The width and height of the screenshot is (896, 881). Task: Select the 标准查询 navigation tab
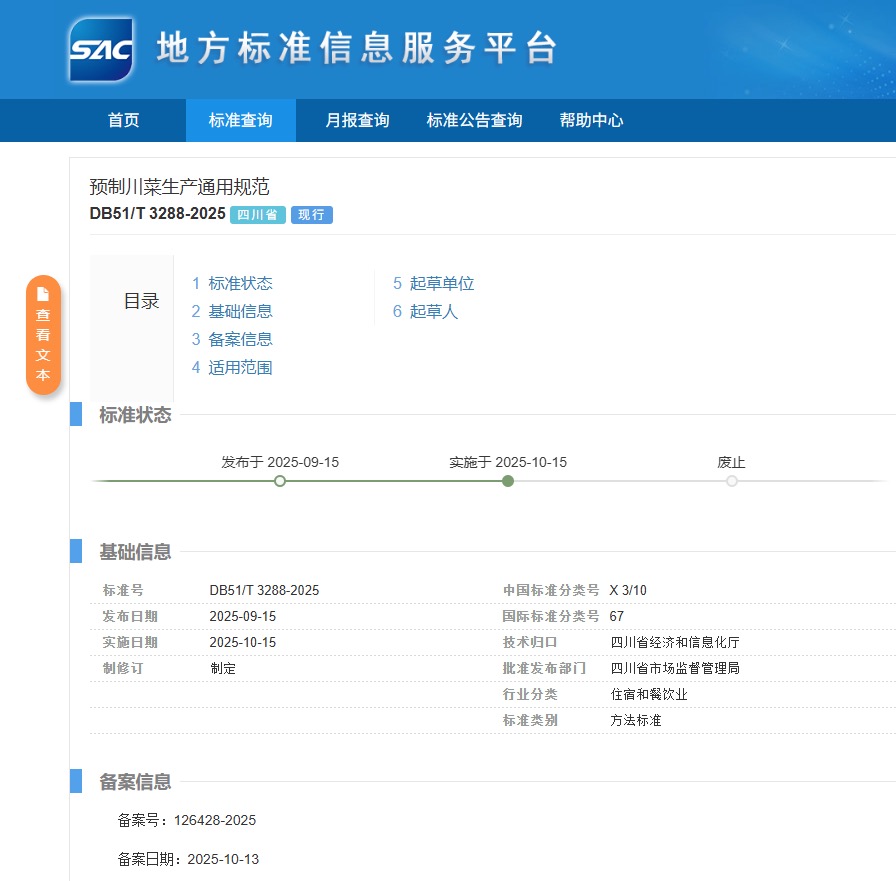[240, 120]
